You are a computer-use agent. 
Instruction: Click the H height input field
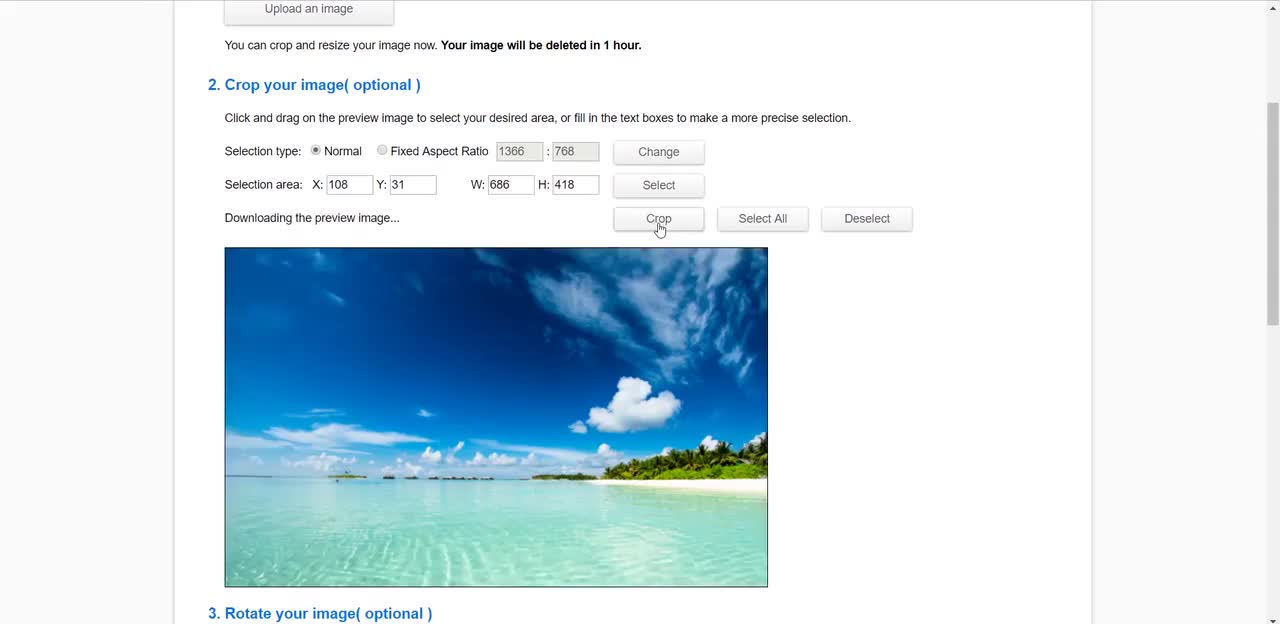(x=576, y=185)
